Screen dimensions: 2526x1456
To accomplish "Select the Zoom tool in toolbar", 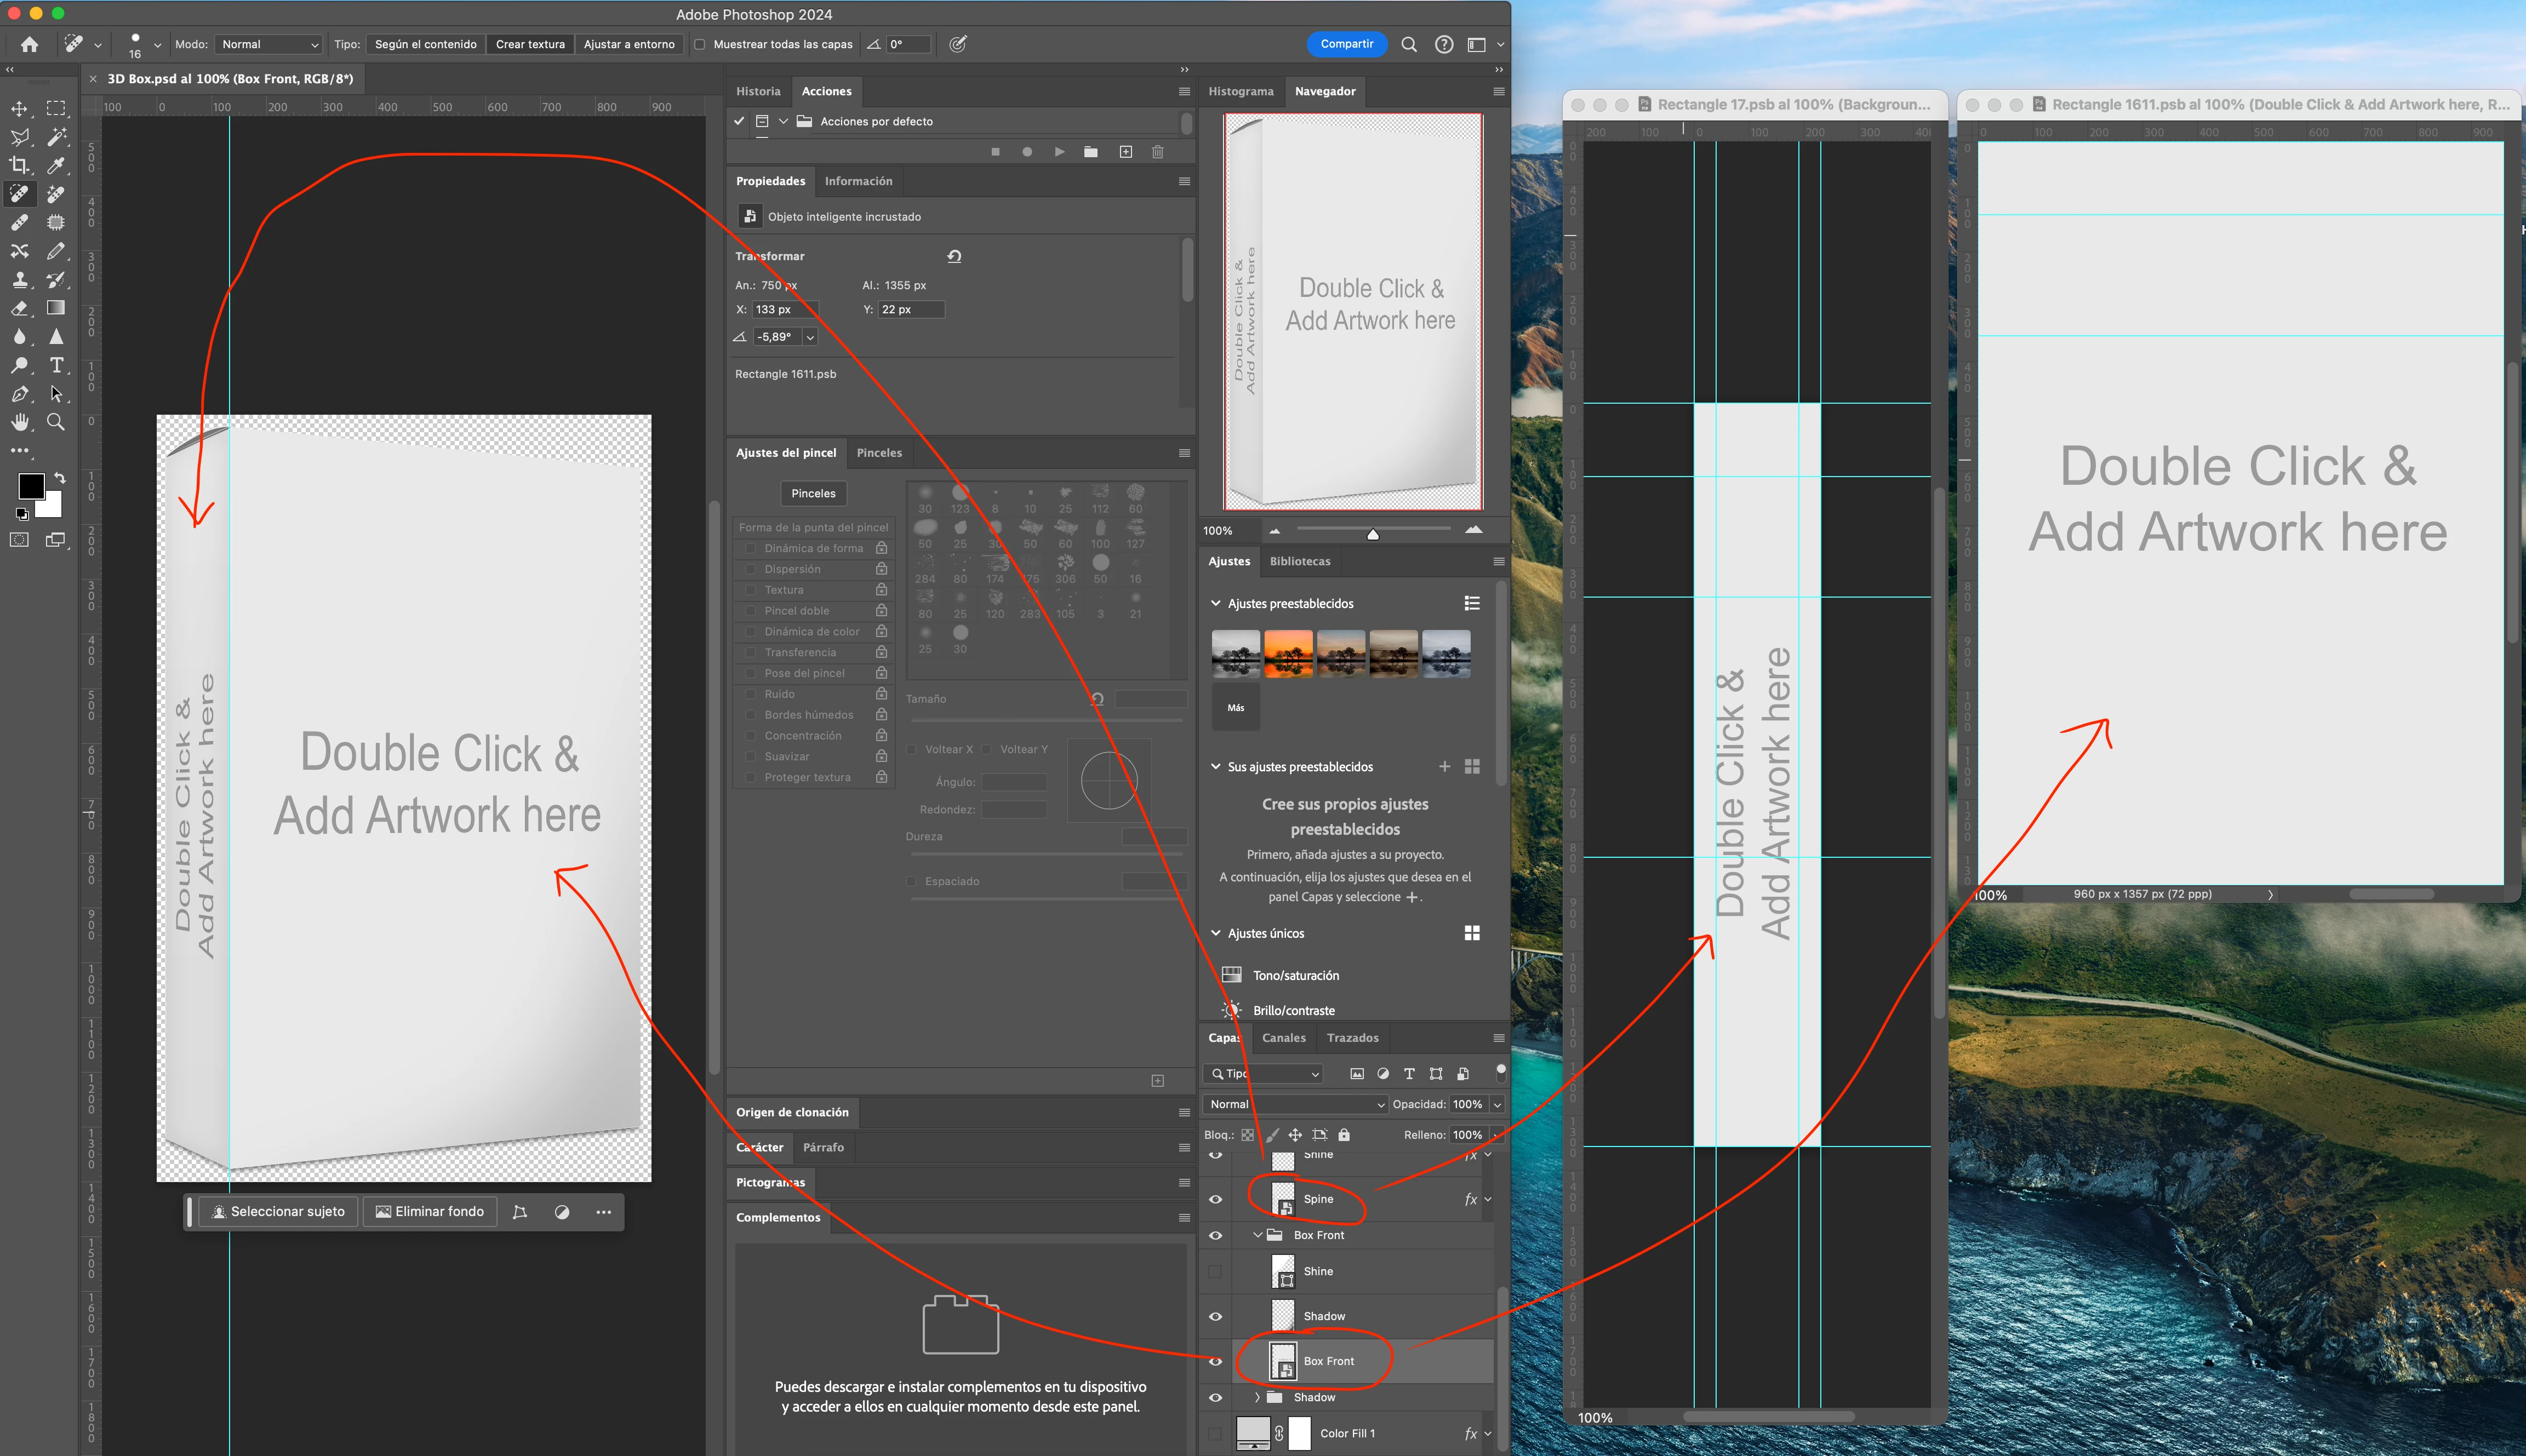I will [x=56, y=422].
